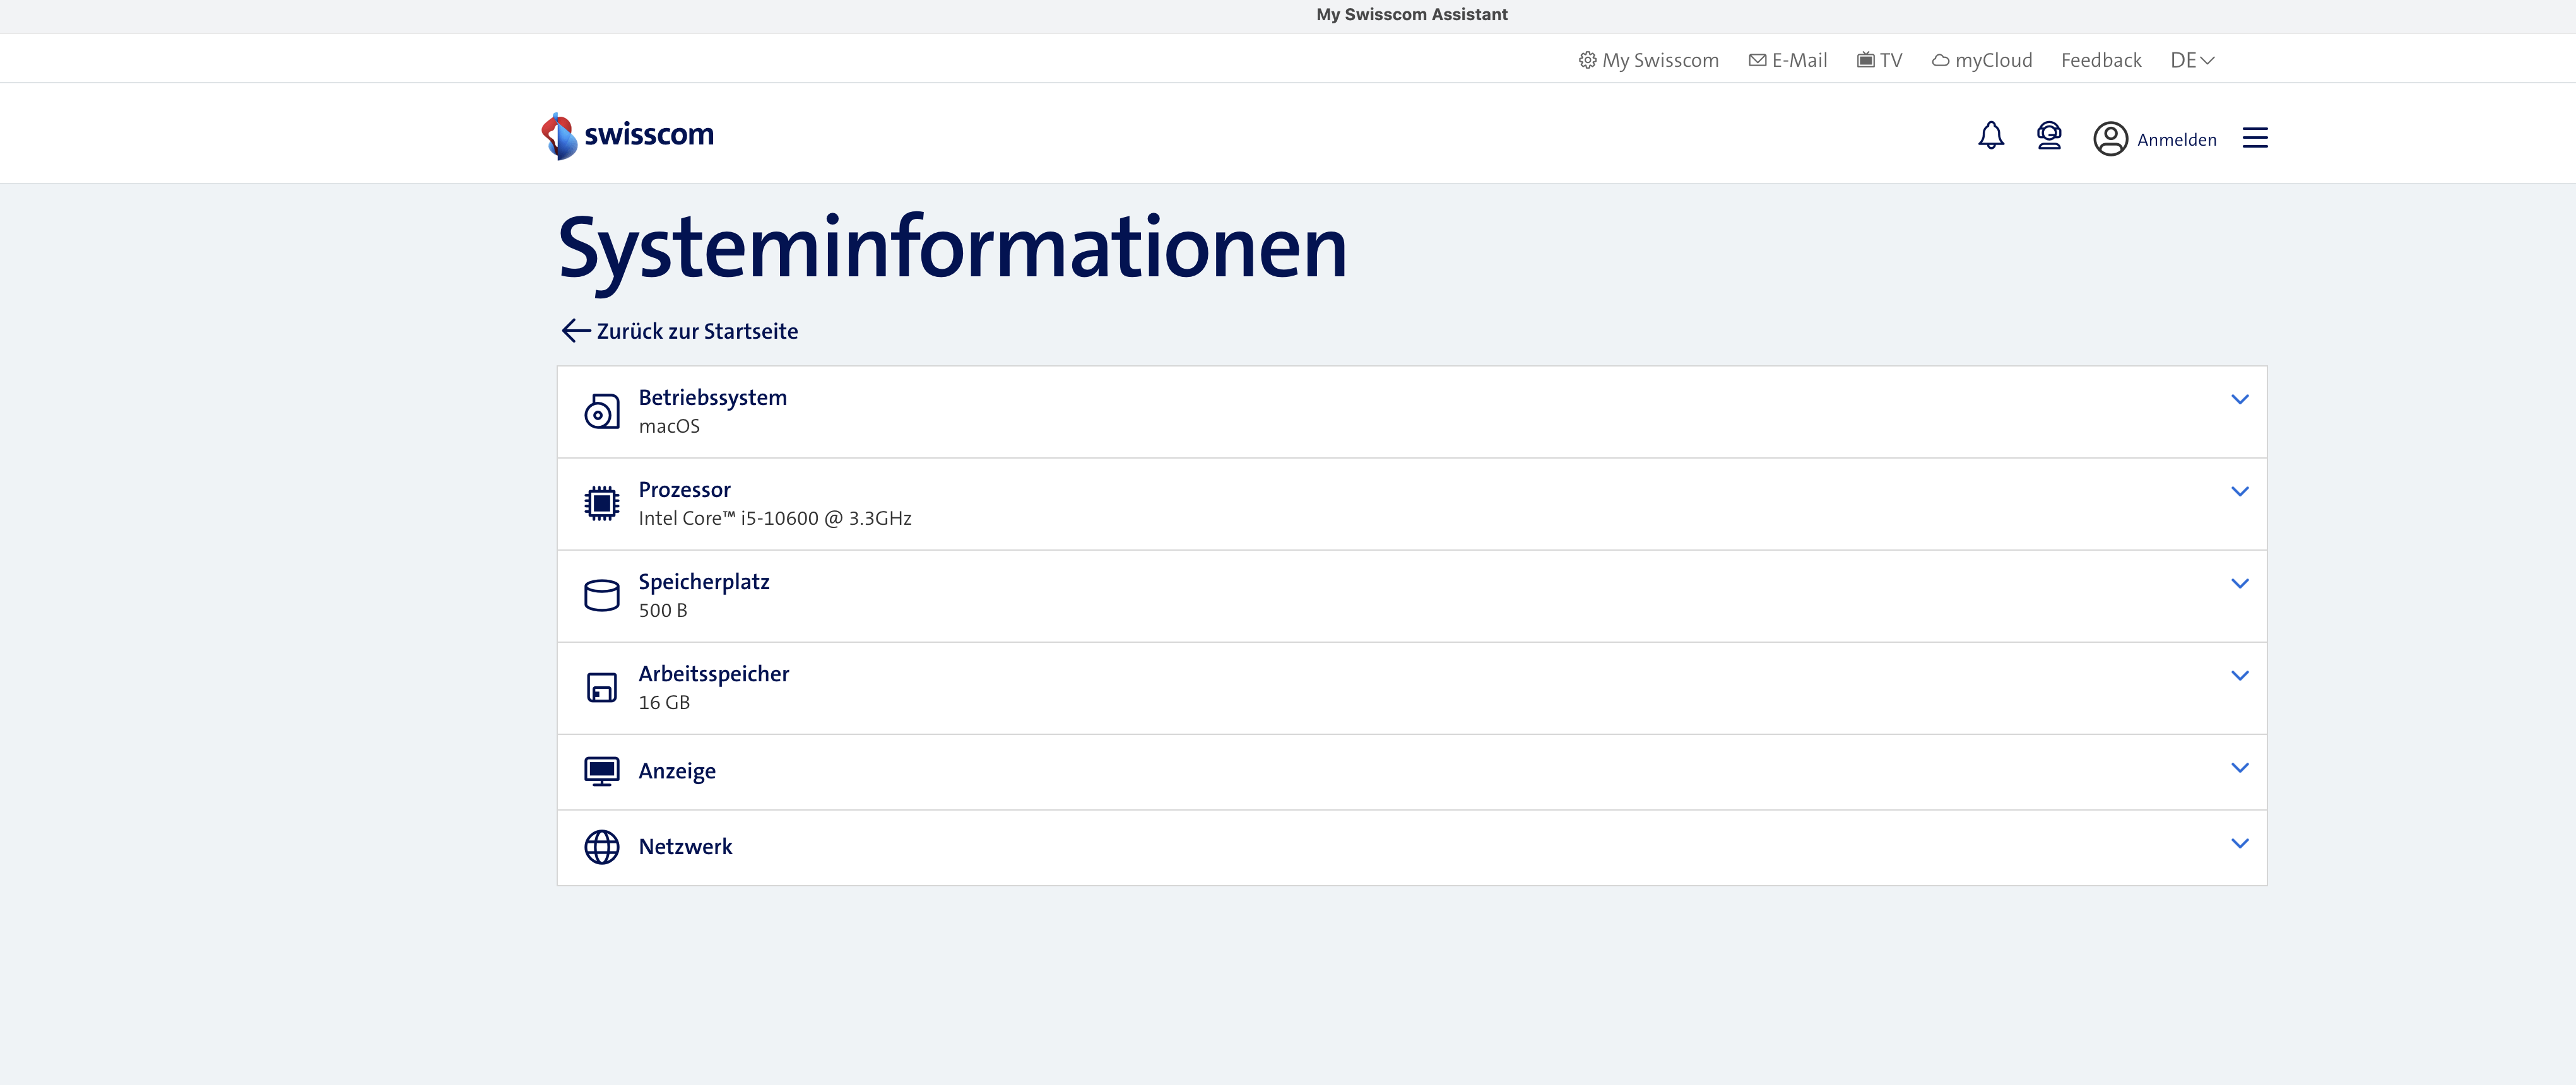Select the Prozessor chip icon
This screenshot has width=2576, height=1085.
tap(602, 503)
